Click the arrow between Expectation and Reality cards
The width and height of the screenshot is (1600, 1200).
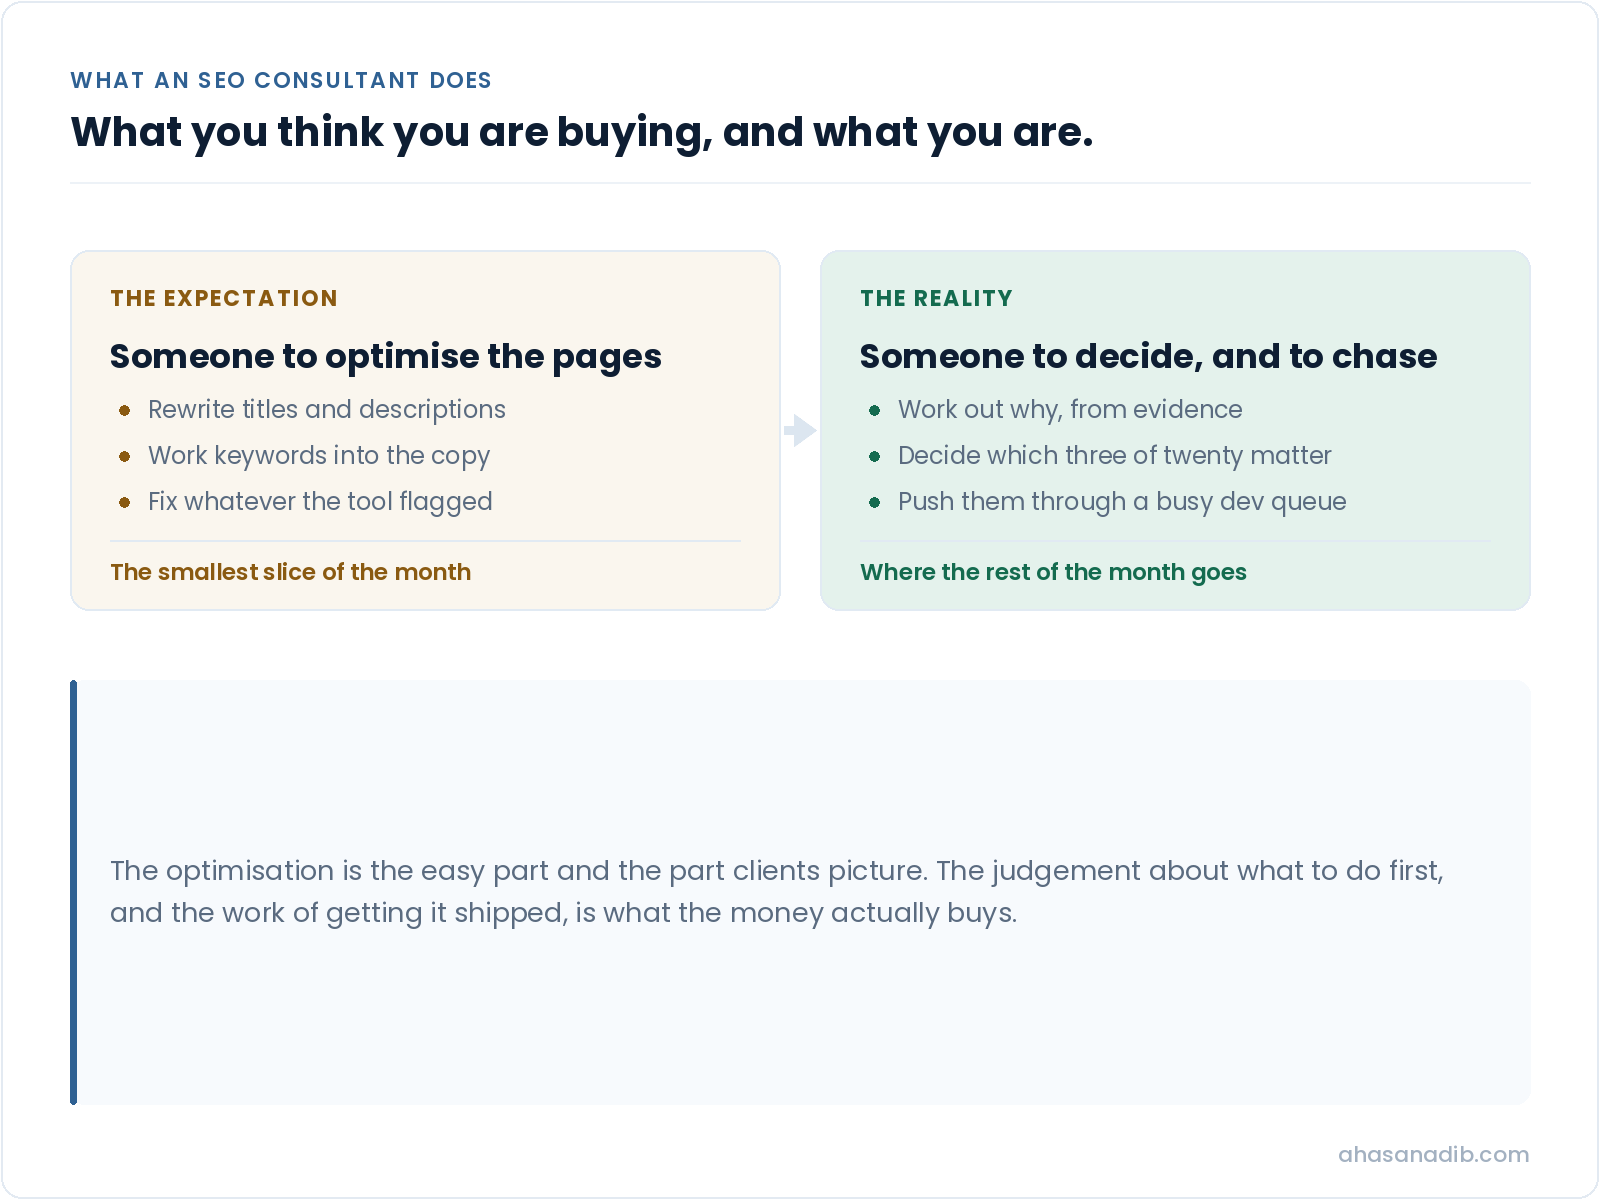pos(800,430)
